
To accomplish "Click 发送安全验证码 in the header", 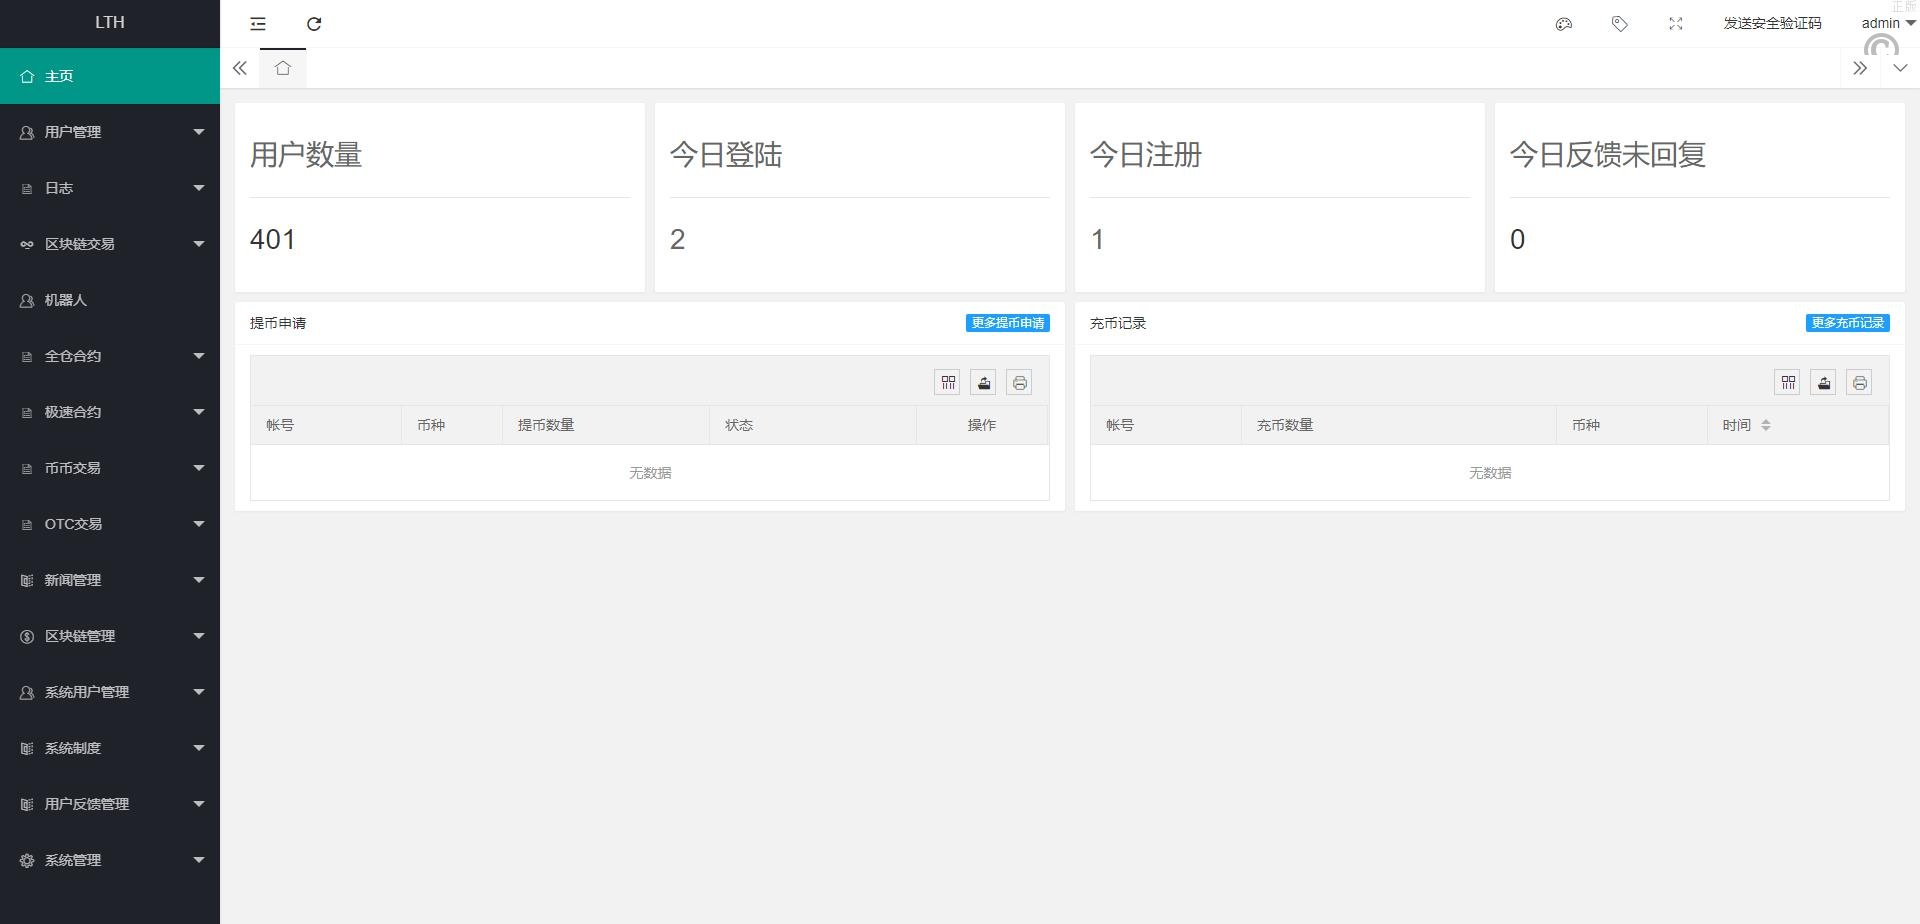I will coord(1771,23).
